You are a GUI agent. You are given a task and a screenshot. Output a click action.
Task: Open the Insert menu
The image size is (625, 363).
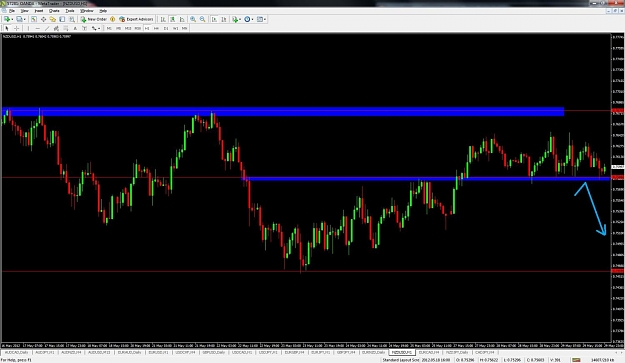39,11
